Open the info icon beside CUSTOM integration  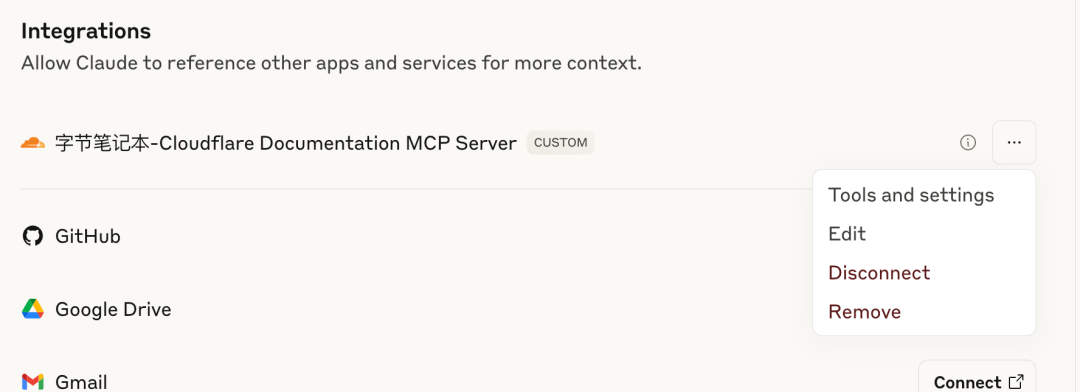pos(968,143)
